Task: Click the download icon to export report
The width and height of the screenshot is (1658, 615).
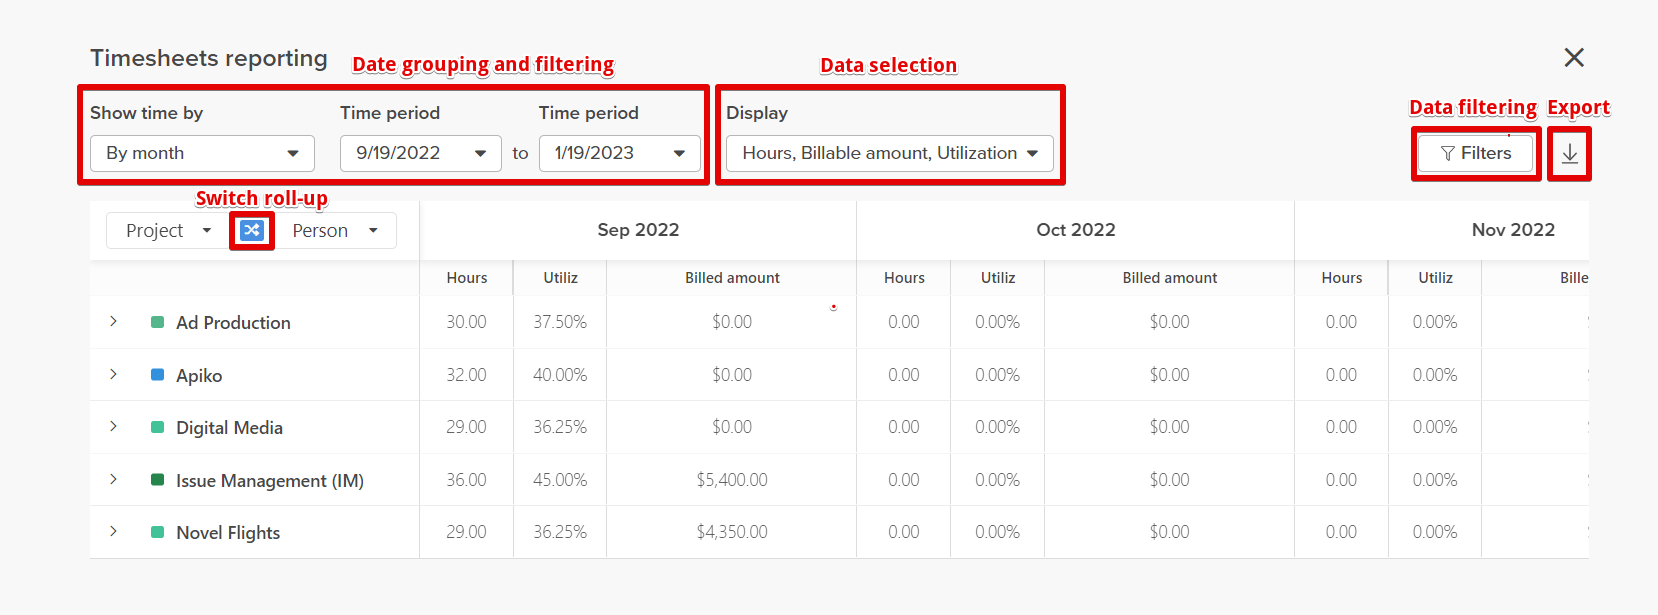Action: pyautogui.click(x=1569, y=154)
